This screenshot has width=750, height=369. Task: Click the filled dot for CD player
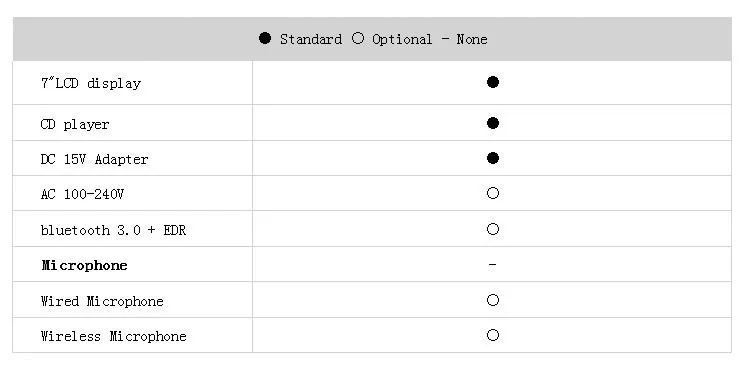[493, 123]
